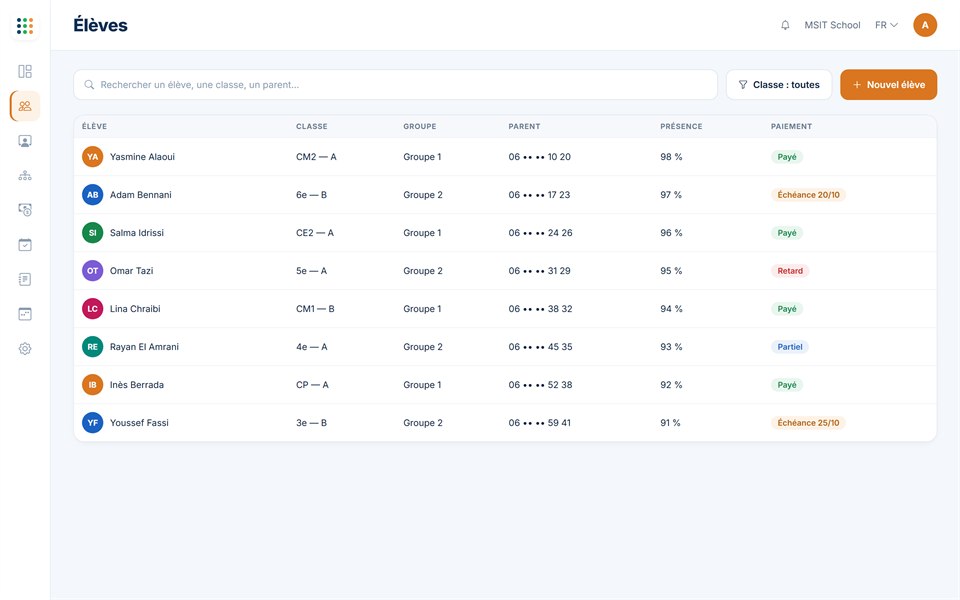Viewport: 960px width, 600px height.
Task: Click the colored dots app logo
Action: (25, 26)
